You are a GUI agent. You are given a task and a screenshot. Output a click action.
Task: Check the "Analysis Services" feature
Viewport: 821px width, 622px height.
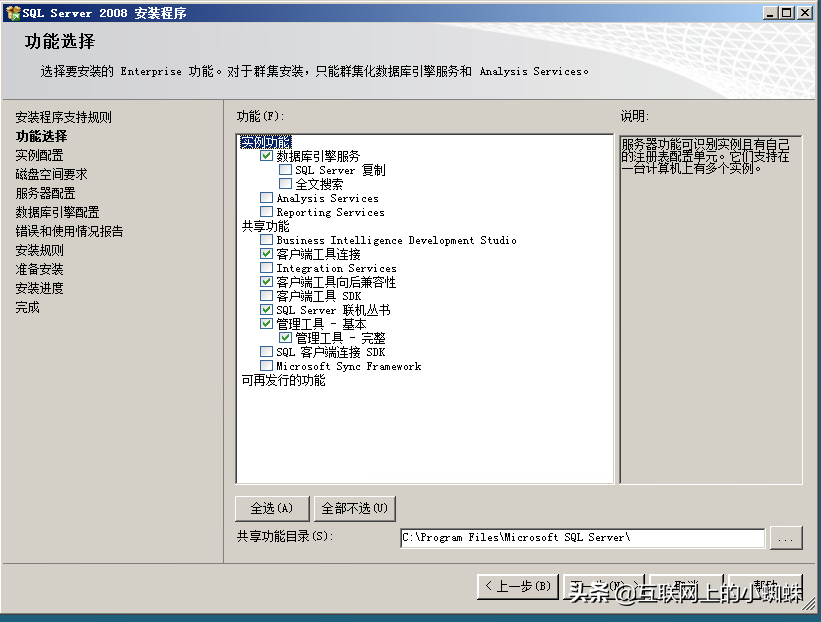(266, 198)
